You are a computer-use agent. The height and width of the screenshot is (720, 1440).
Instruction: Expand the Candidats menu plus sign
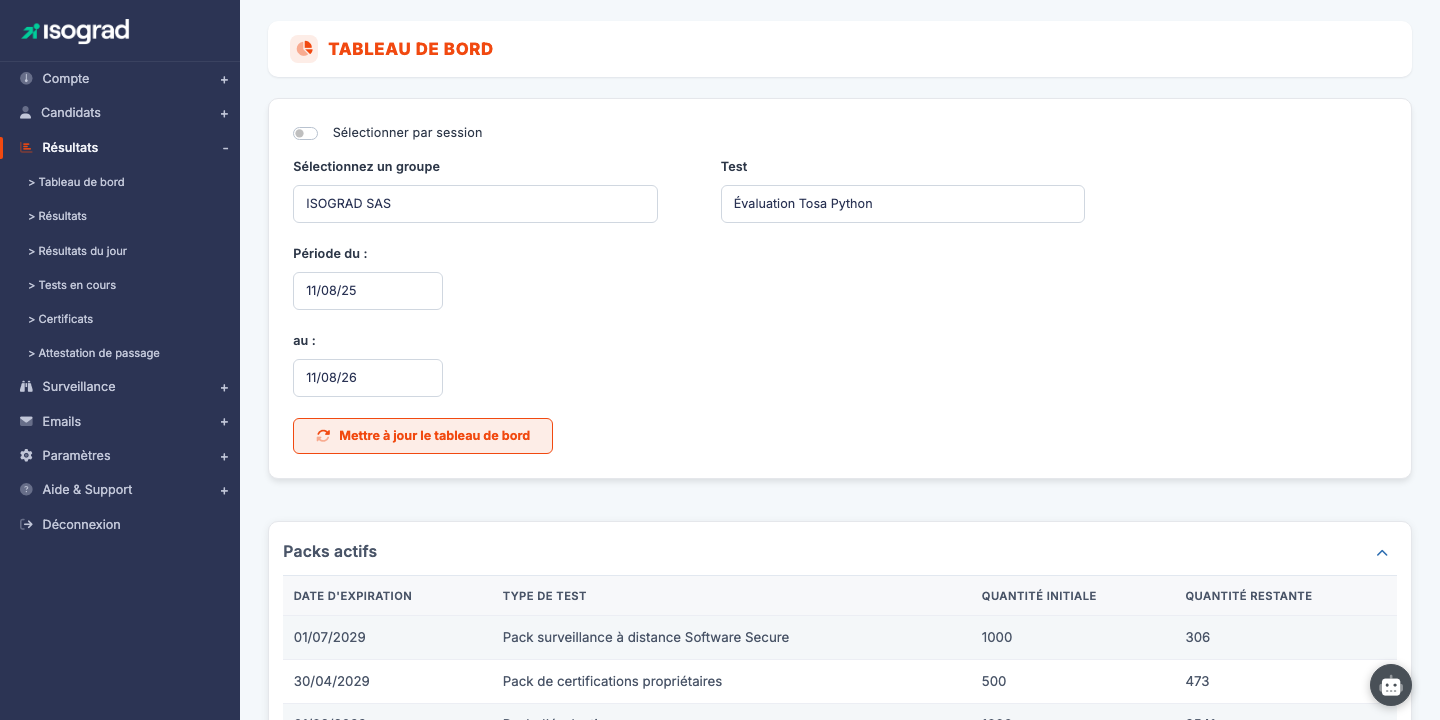pyautogui.click(x=224, y=114)
